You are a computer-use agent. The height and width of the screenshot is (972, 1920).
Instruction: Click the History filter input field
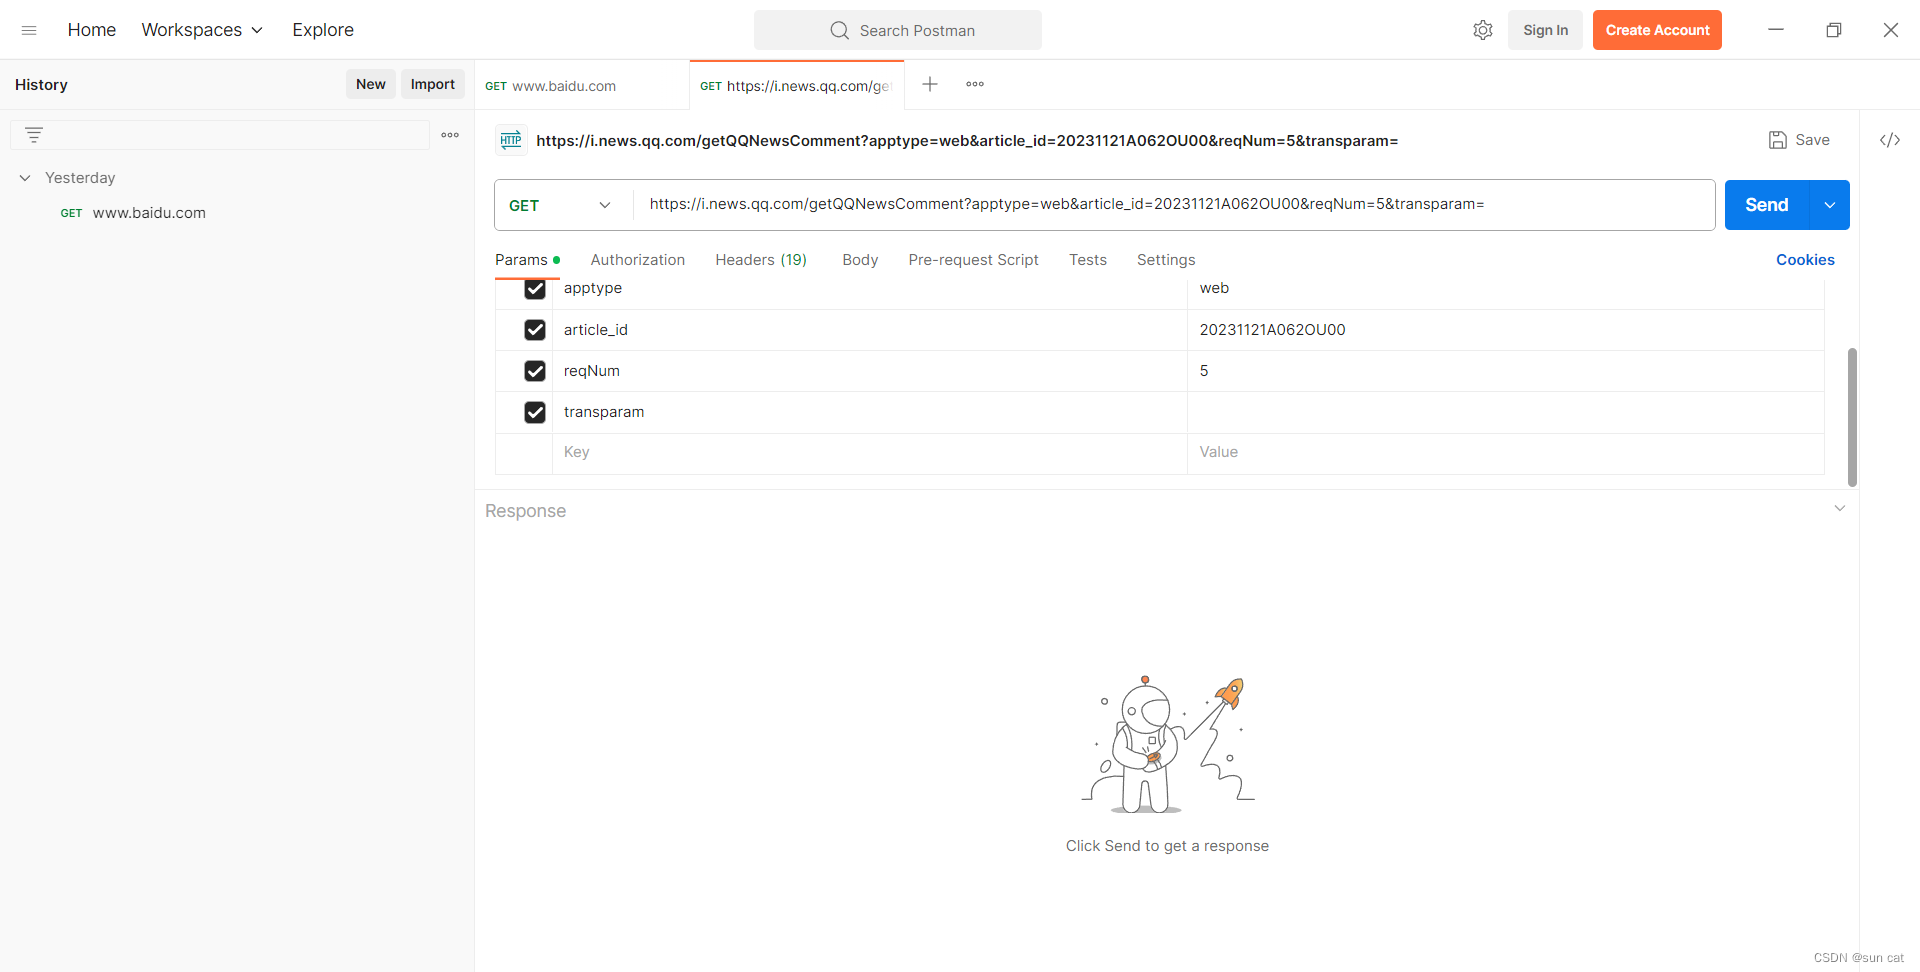220,135
